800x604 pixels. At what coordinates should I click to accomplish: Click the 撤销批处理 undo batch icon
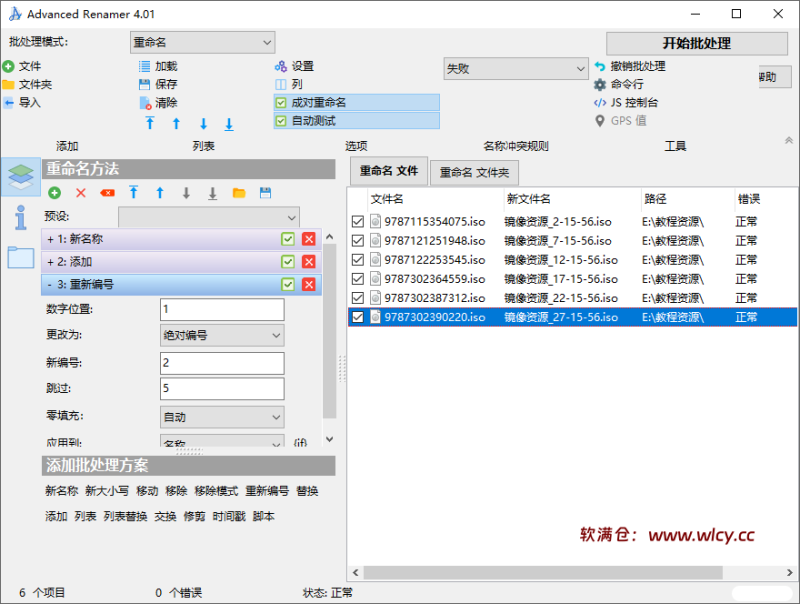coord(600,66)
